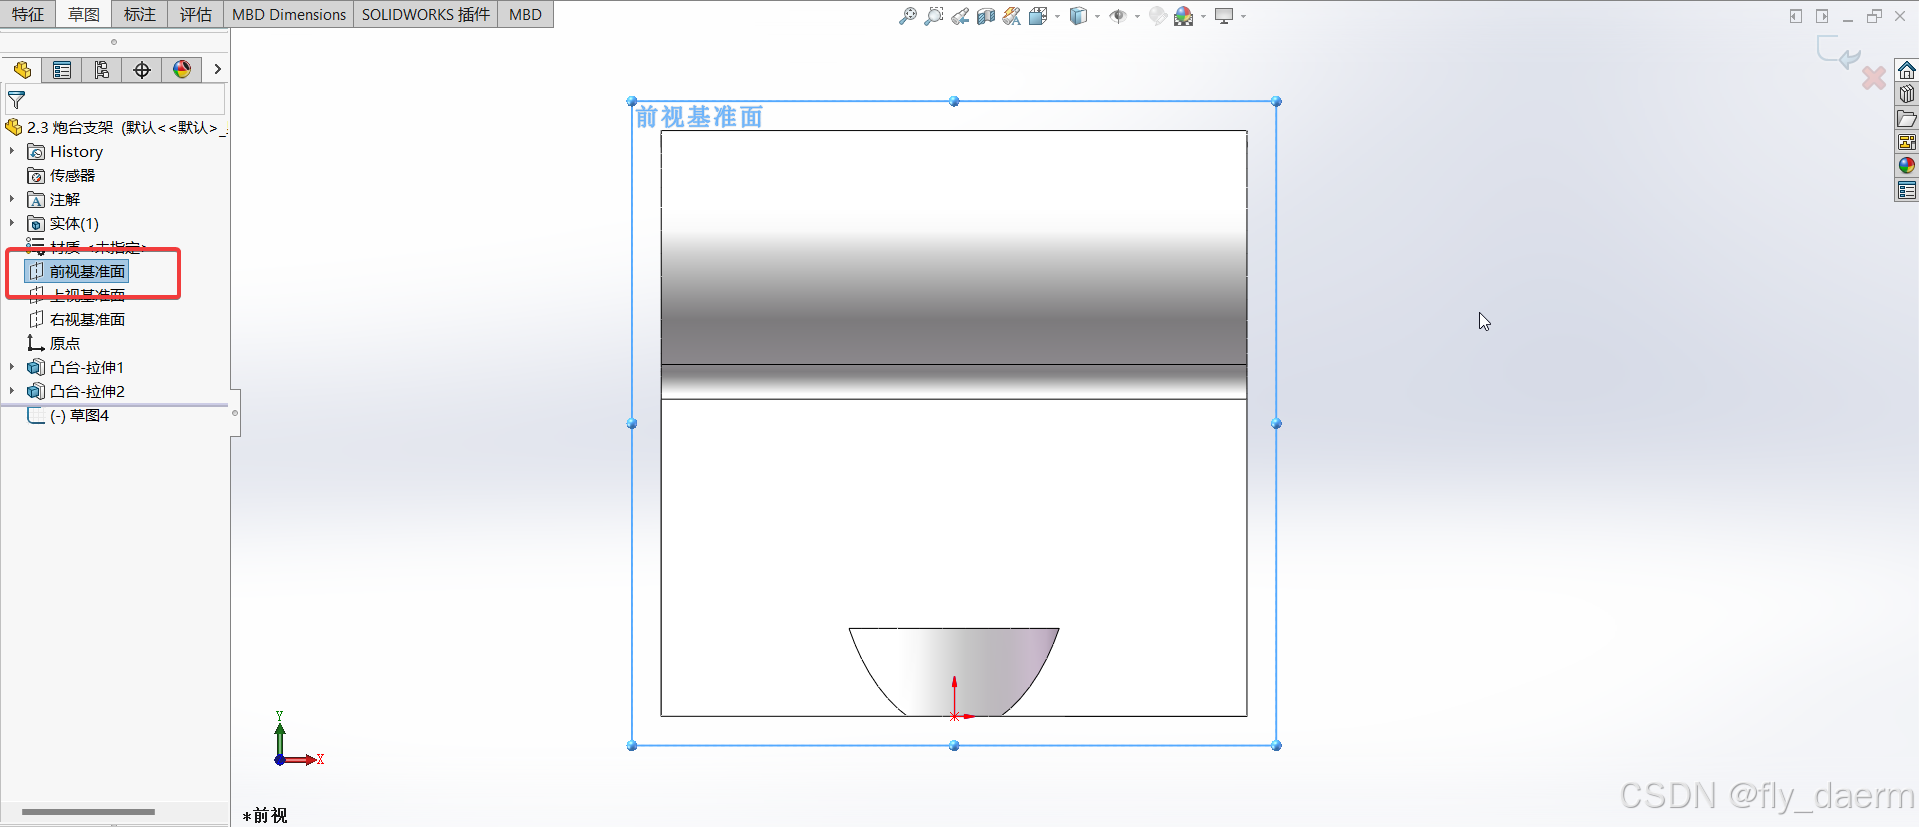Open the Design Library tab
The width and height of the screenshot is (1919, 827).
[1907, 94]
